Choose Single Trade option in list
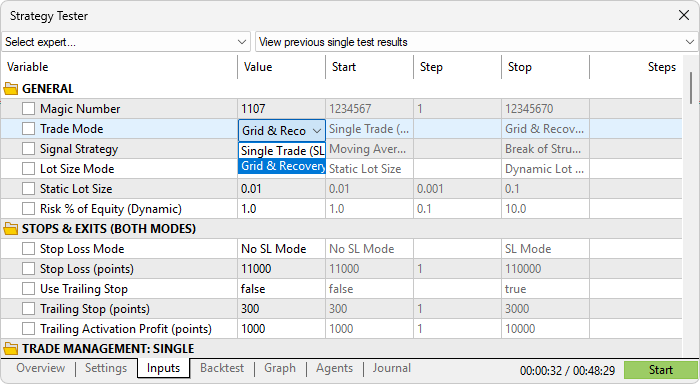The height and width of the screenshot is (384, 700). click(282, 150)
